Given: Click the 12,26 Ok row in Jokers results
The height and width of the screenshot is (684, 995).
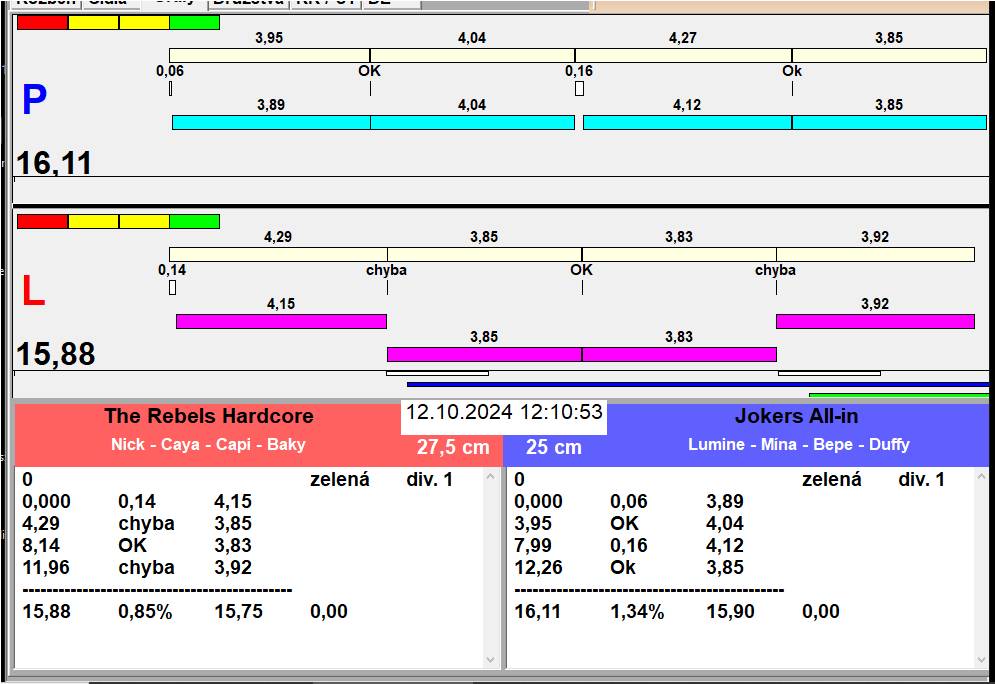Looking at the screenshot, I should [x=628, y=567].
